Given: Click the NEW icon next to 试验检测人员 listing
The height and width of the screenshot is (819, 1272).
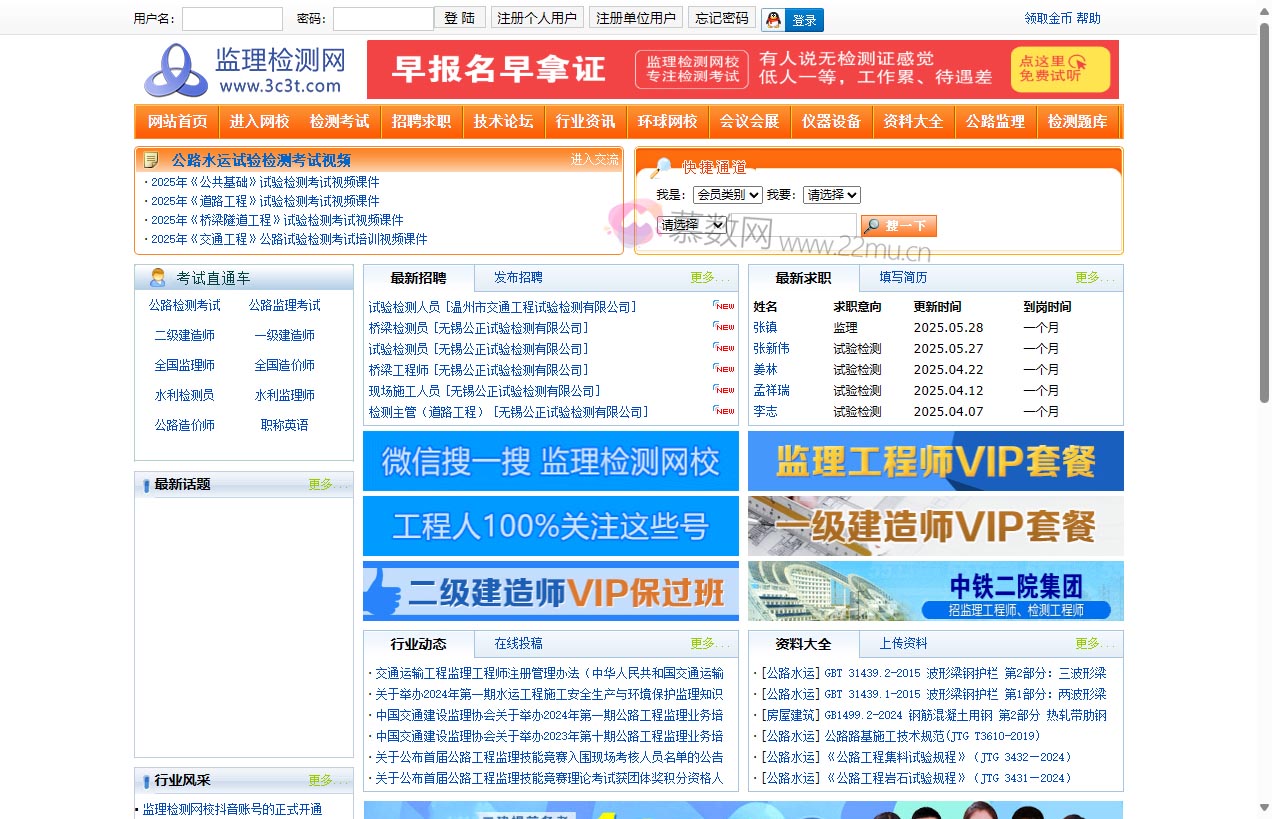Looking at the screenshot, I should pos(722,306).
